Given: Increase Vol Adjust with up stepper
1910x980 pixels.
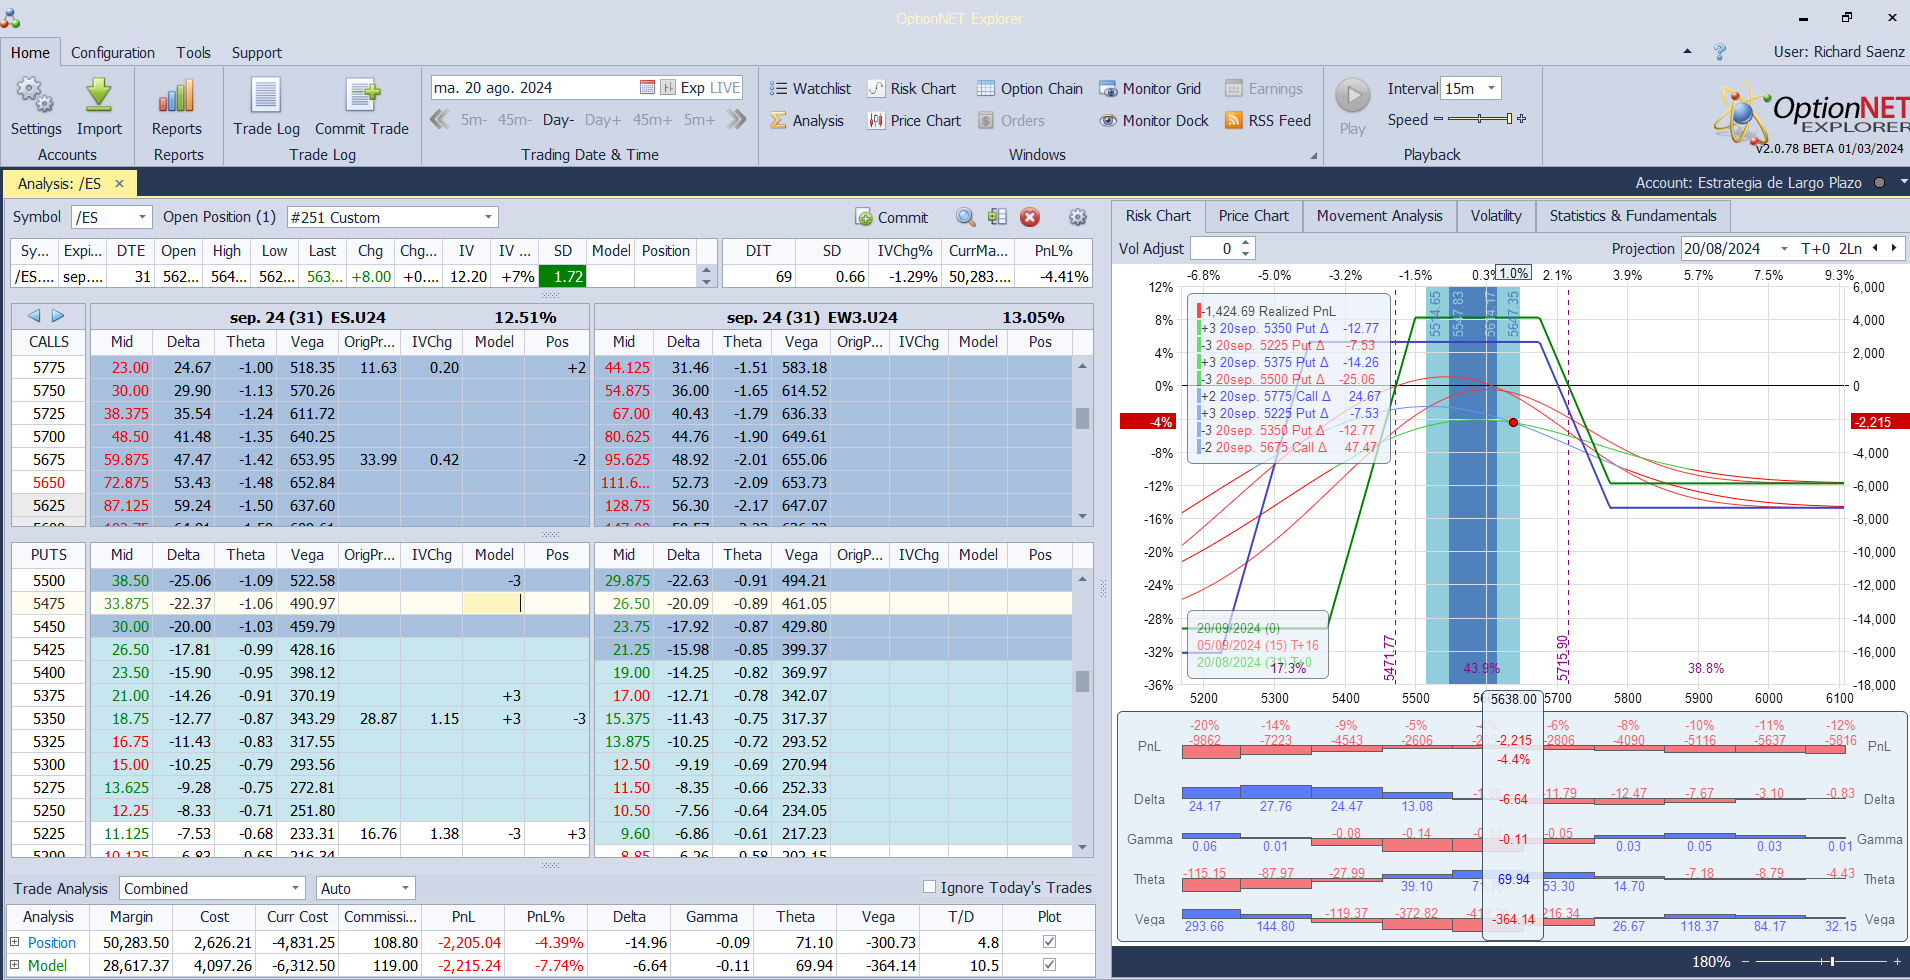Looking at the screenshot, I should (1246, 243).
